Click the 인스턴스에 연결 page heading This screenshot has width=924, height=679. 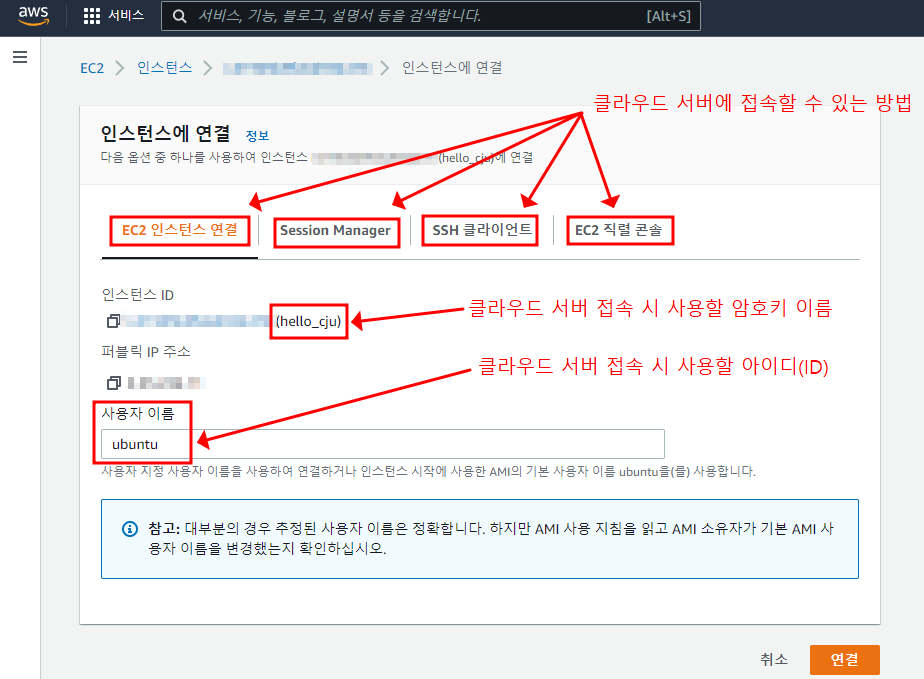(166, 134)
